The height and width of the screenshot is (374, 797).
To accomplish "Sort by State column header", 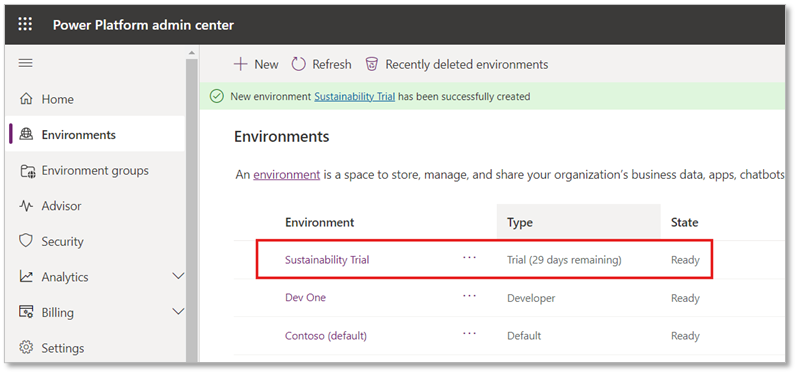I will click(x=684, y=223).
